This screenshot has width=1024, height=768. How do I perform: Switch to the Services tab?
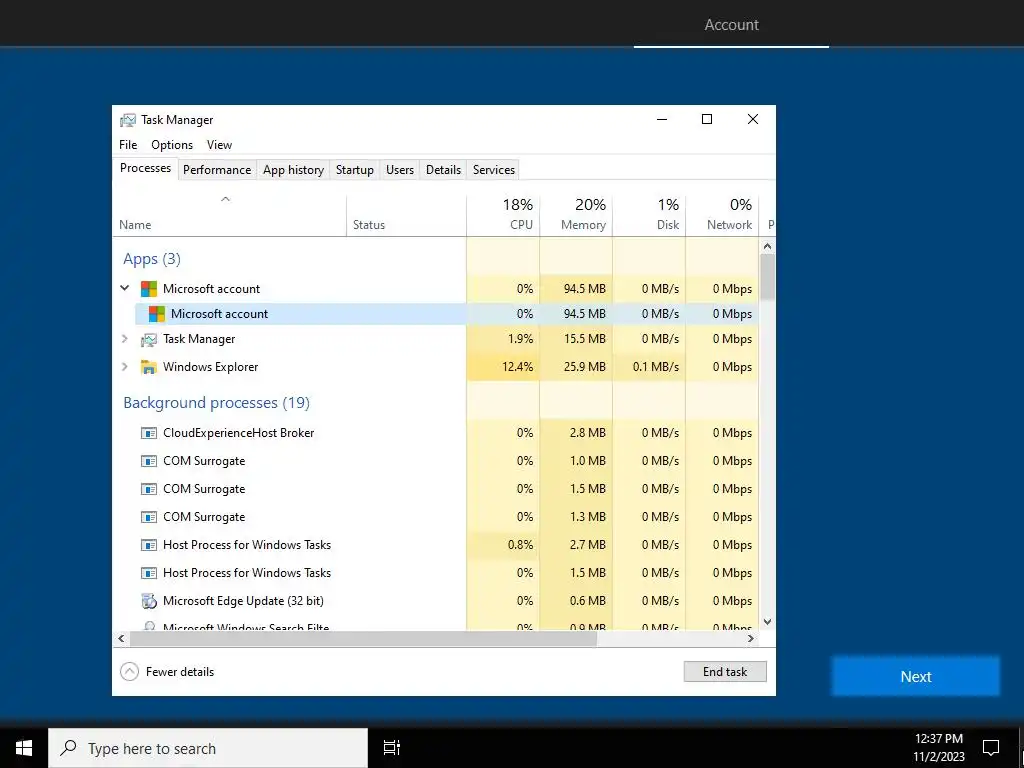[x=494, y=170]
